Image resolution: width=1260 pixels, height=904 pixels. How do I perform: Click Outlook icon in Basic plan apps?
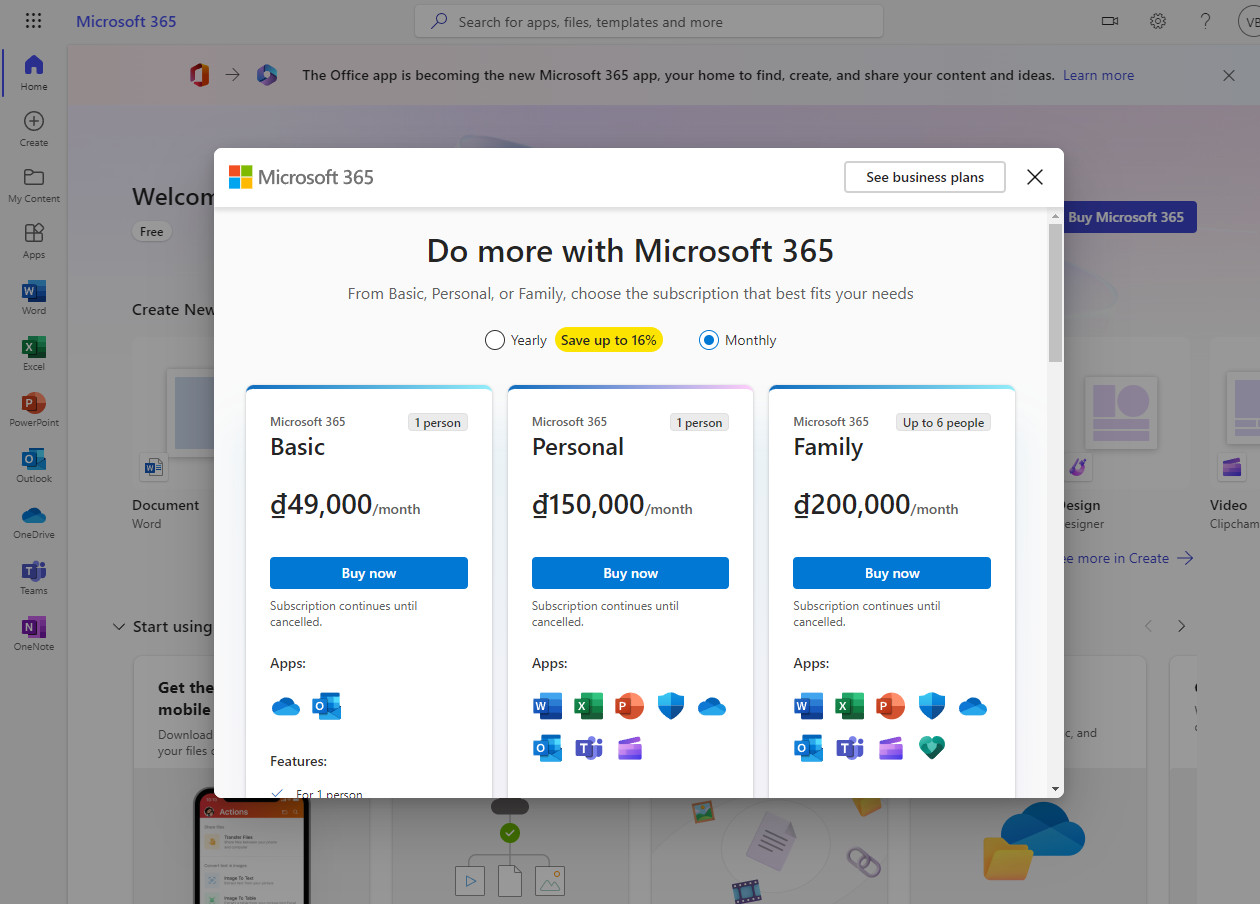point(326,706)
